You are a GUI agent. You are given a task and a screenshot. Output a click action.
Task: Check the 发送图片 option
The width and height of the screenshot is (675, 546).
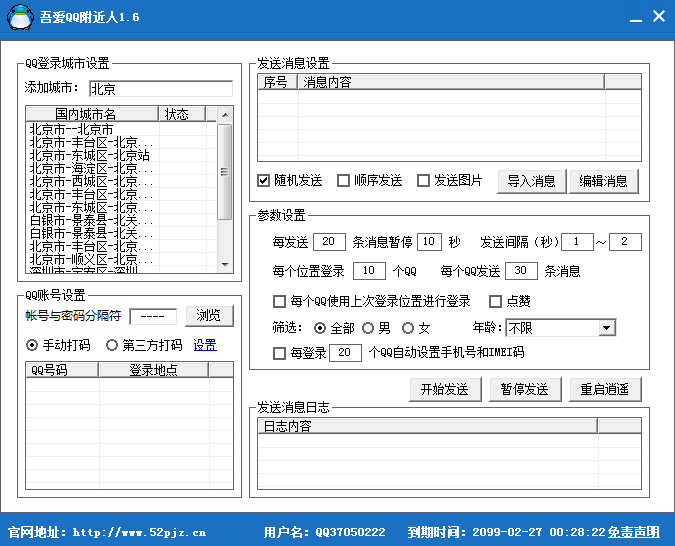click(424, 181)
